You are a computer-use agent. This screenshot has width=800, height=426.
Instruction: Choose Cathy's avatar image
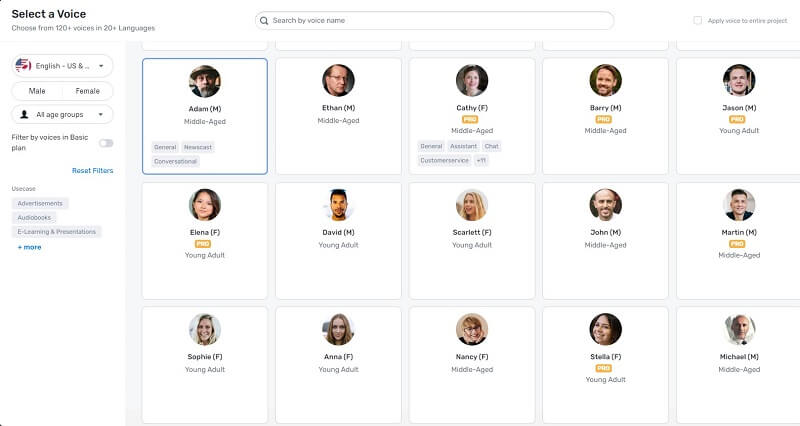pos(471,81)
